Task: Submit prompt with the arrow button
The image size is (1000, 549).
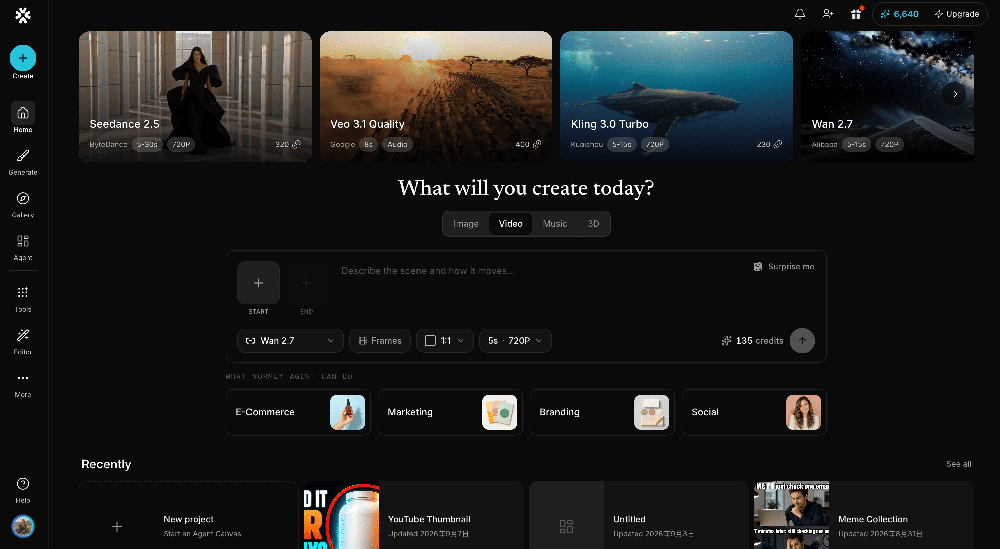Action: click(802, 340)
